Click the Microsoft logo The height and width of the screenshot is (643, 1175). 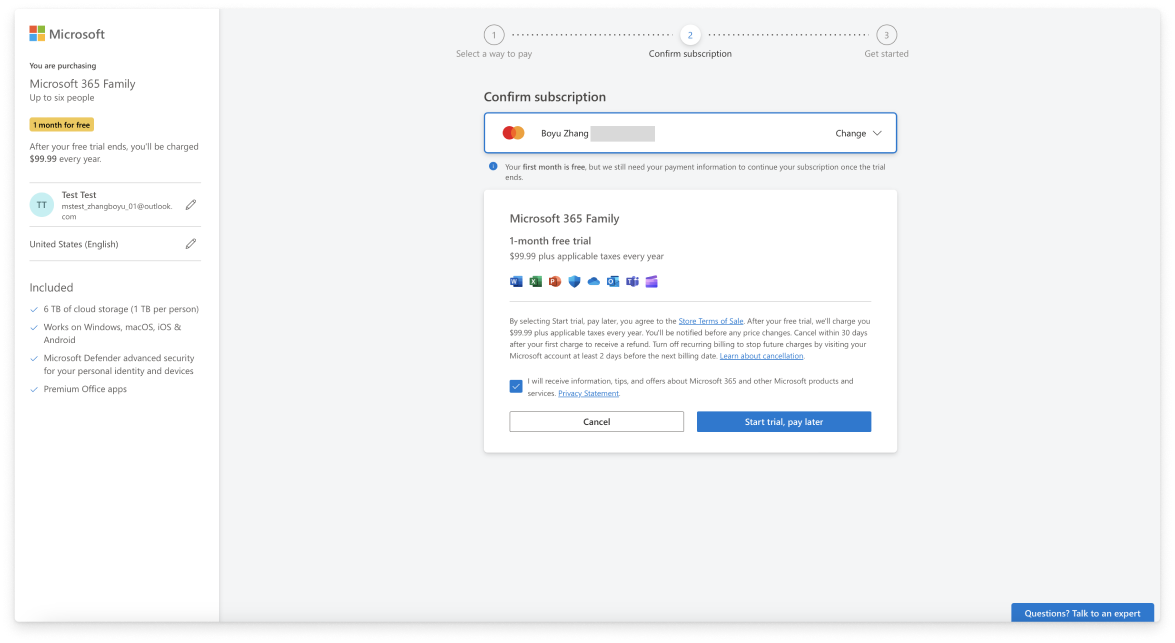point(67,34)
